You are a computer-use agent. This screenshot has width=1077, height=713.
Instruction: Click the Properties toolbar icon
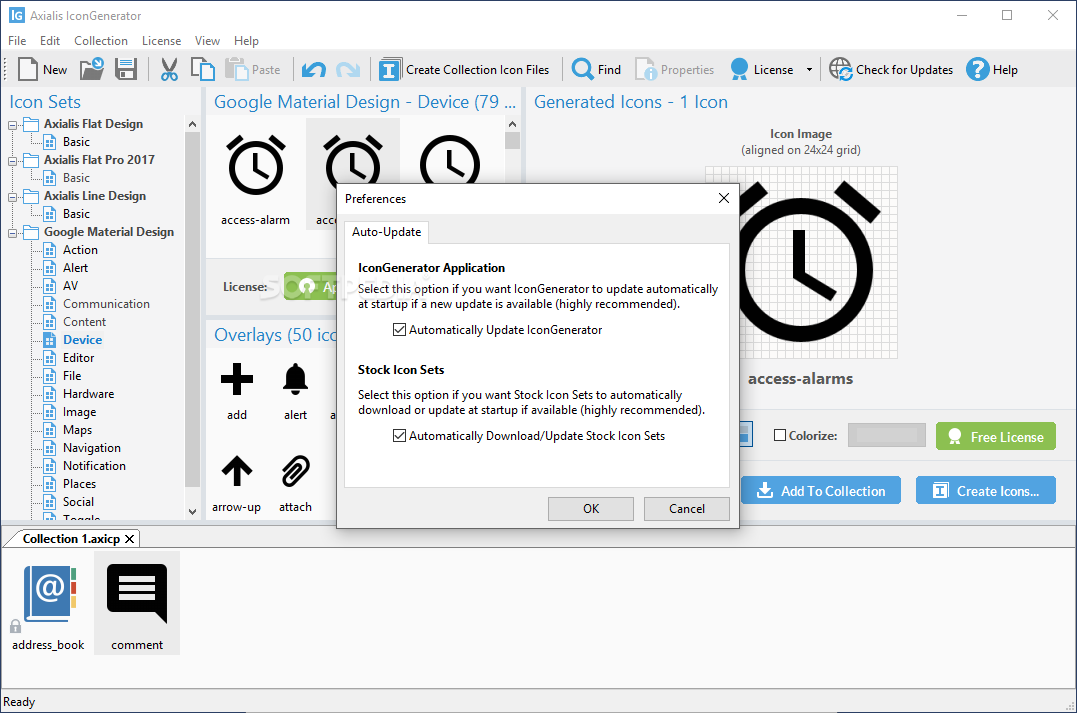pyautogui.click(x=646, y=69)
